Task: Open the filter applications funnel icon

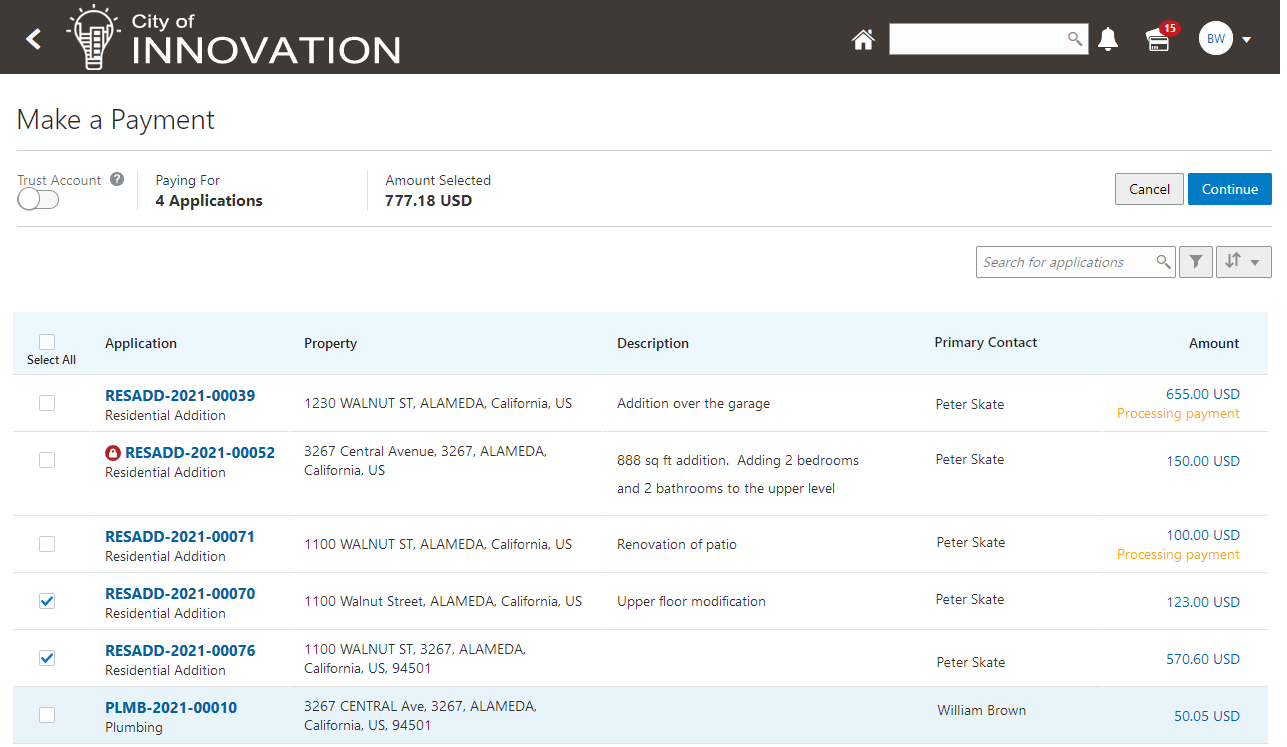Action: (x=1196, y=262)
